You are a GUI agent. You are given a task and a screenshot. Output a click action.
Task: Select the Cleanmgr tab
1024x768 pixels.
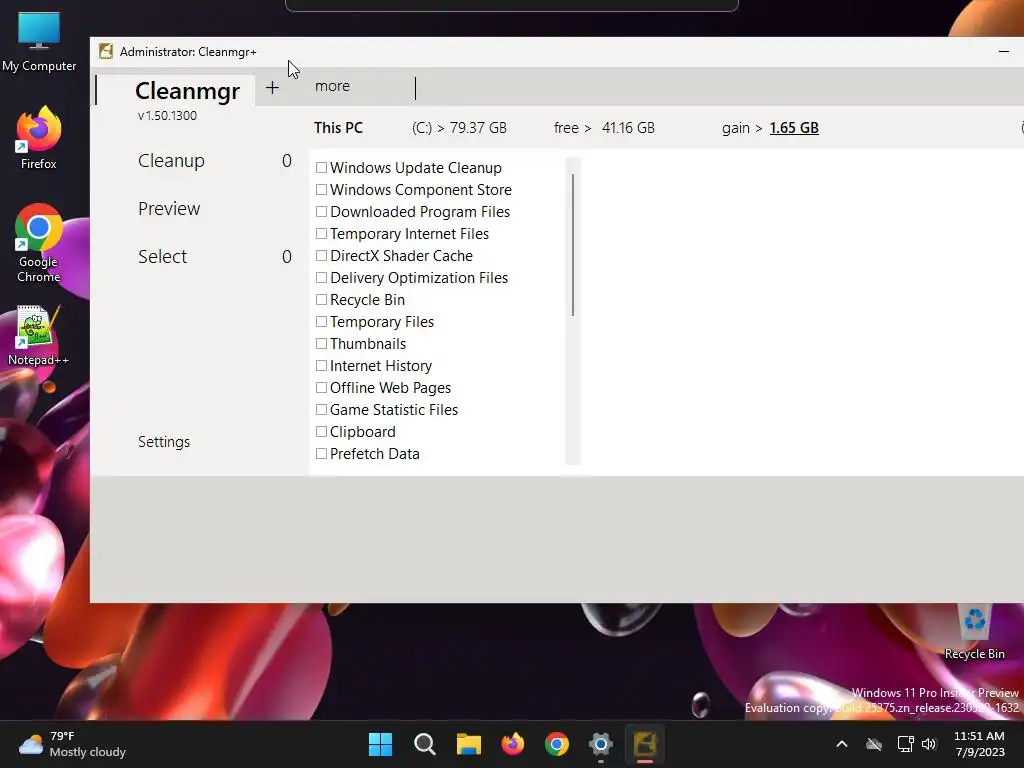click(x=187, y=91)
